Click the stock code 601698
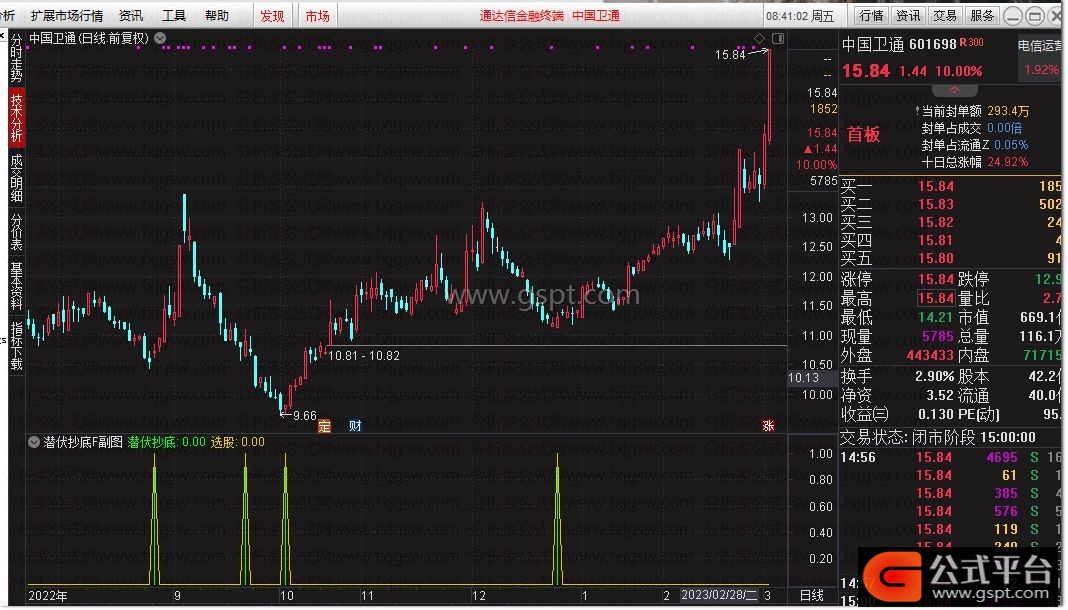1068x610 pixels. 933,44
